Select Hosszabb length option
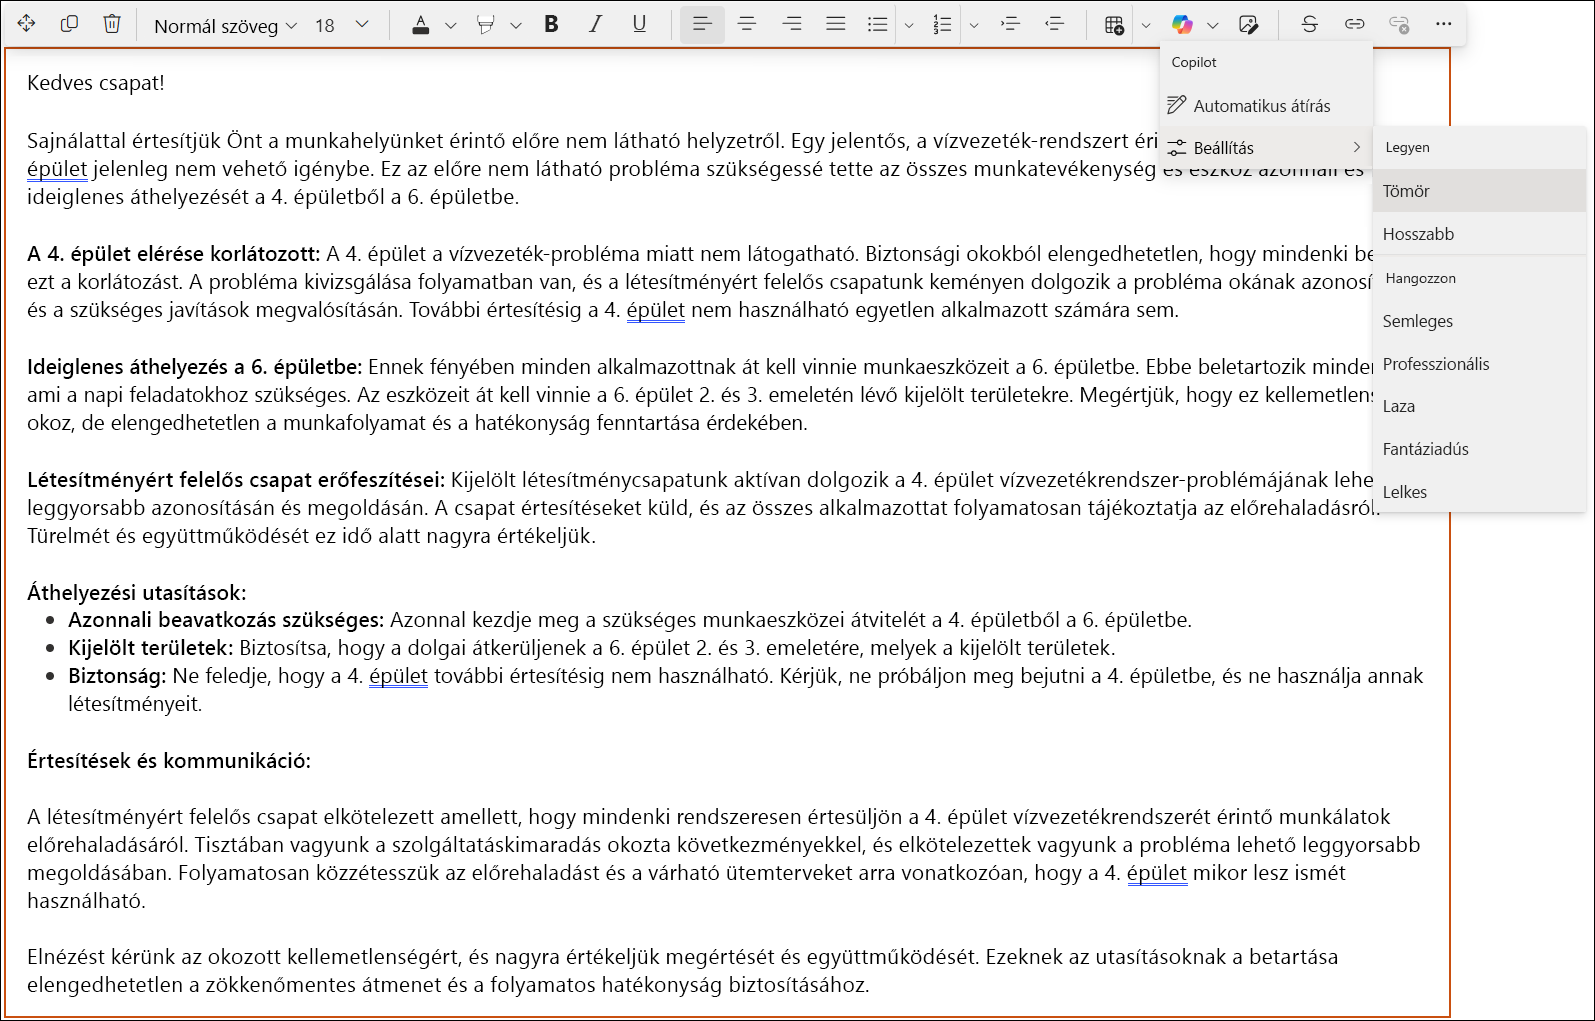This screenshot has height=1021, width=1595. (x=1480, y=234)
